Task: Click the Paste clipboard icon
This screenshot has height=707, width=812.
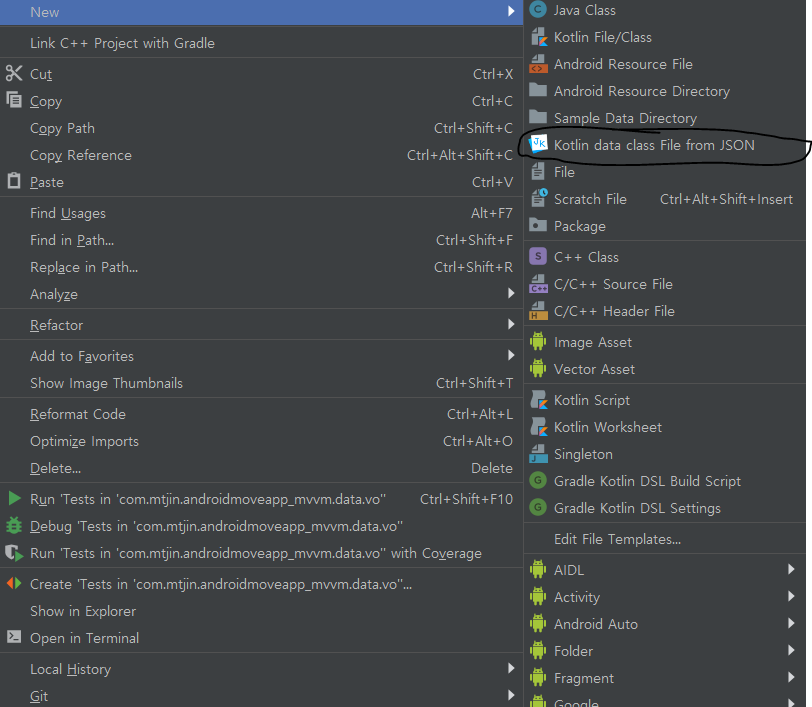Action: [x=14, y=181]
